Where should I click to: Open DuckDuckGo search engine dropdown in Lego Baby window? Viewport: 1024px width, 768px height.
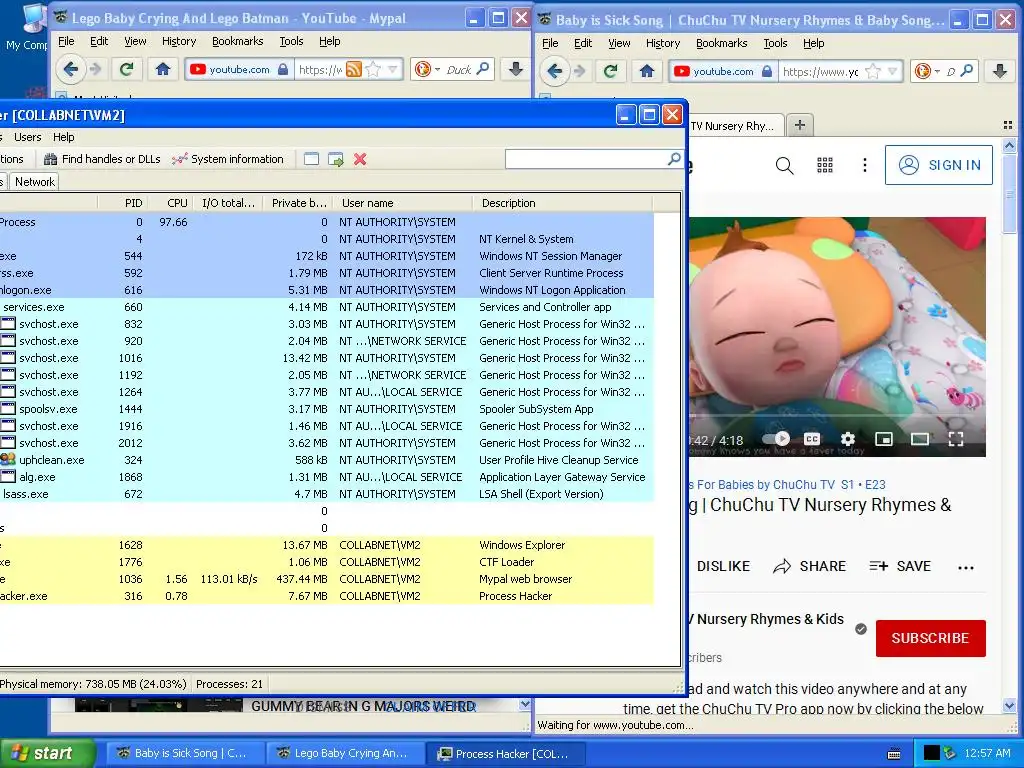426,69
